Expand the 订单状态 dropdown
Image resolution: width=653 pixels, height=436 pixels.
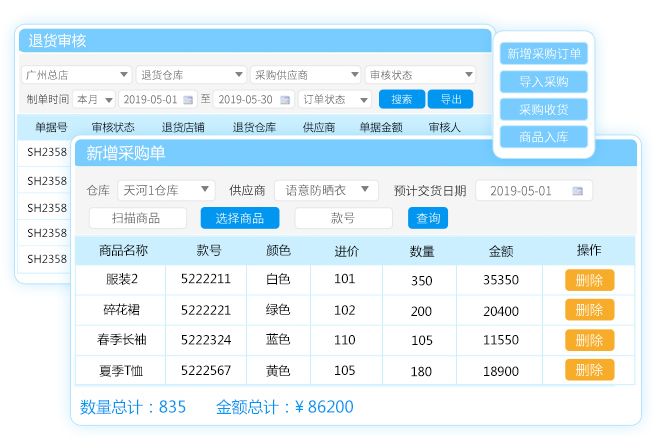pos(335,100)
